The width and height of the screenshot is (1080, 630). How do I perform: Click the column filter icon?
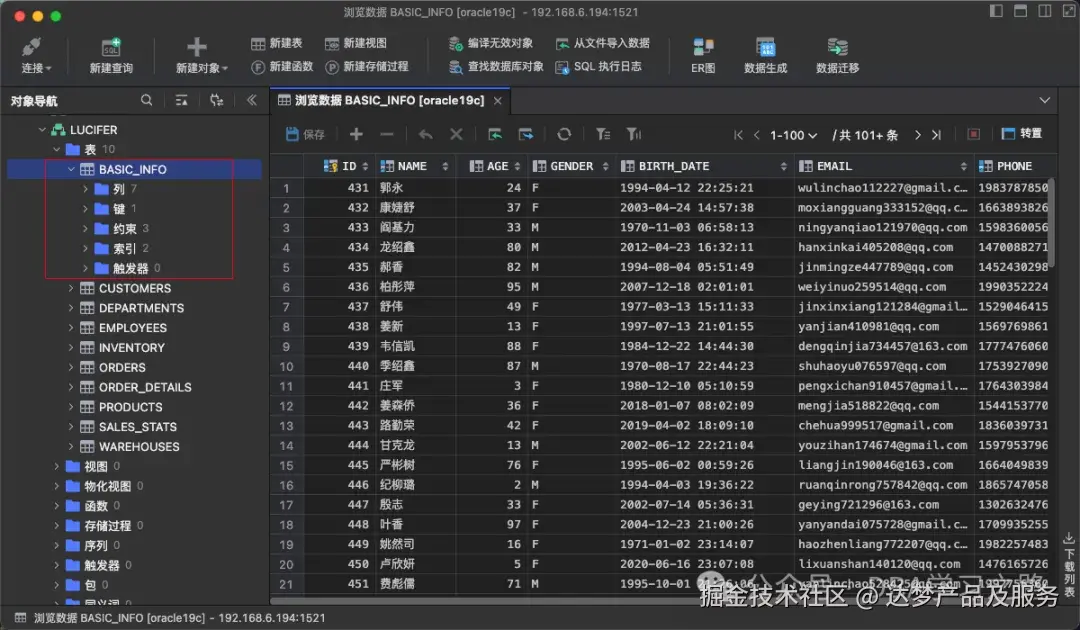click(x=634, y=134)
